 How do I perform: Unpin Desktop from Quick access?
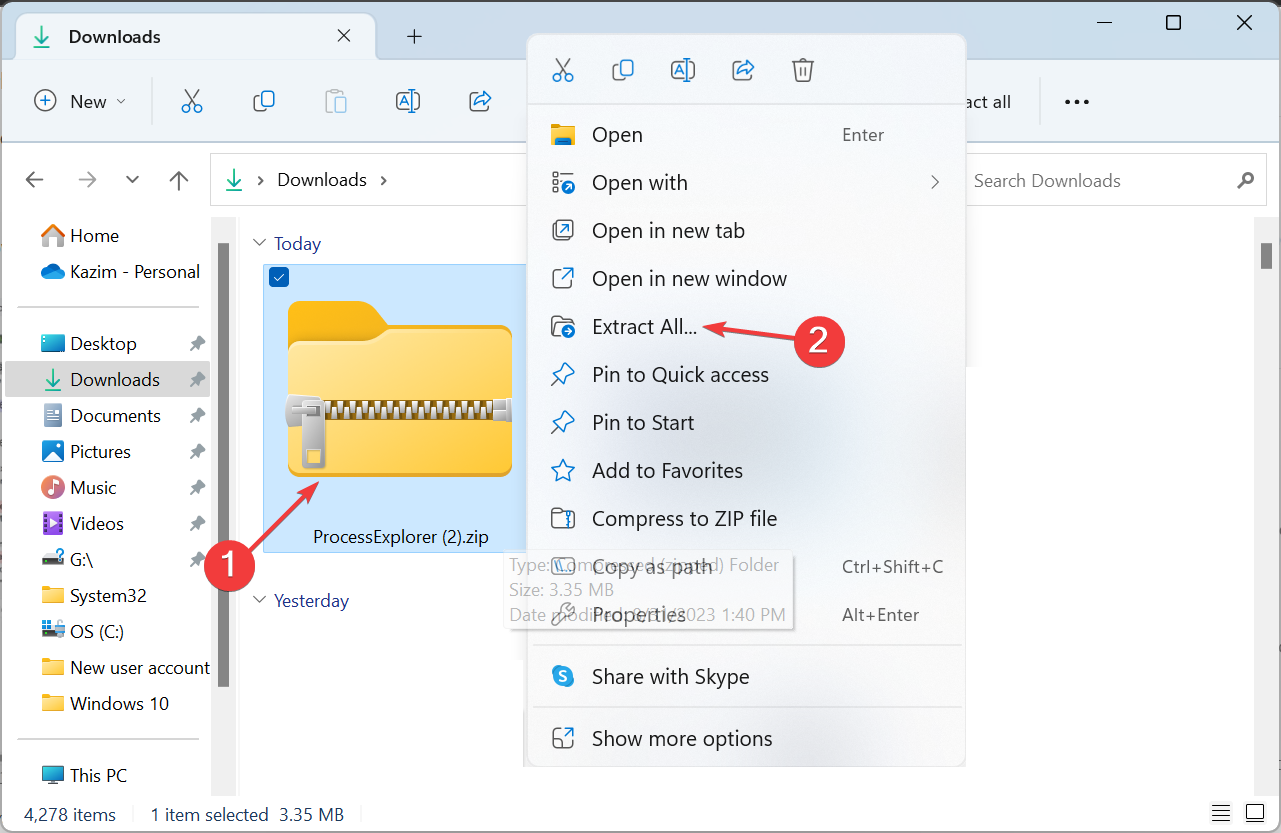[x=197, y=344]
